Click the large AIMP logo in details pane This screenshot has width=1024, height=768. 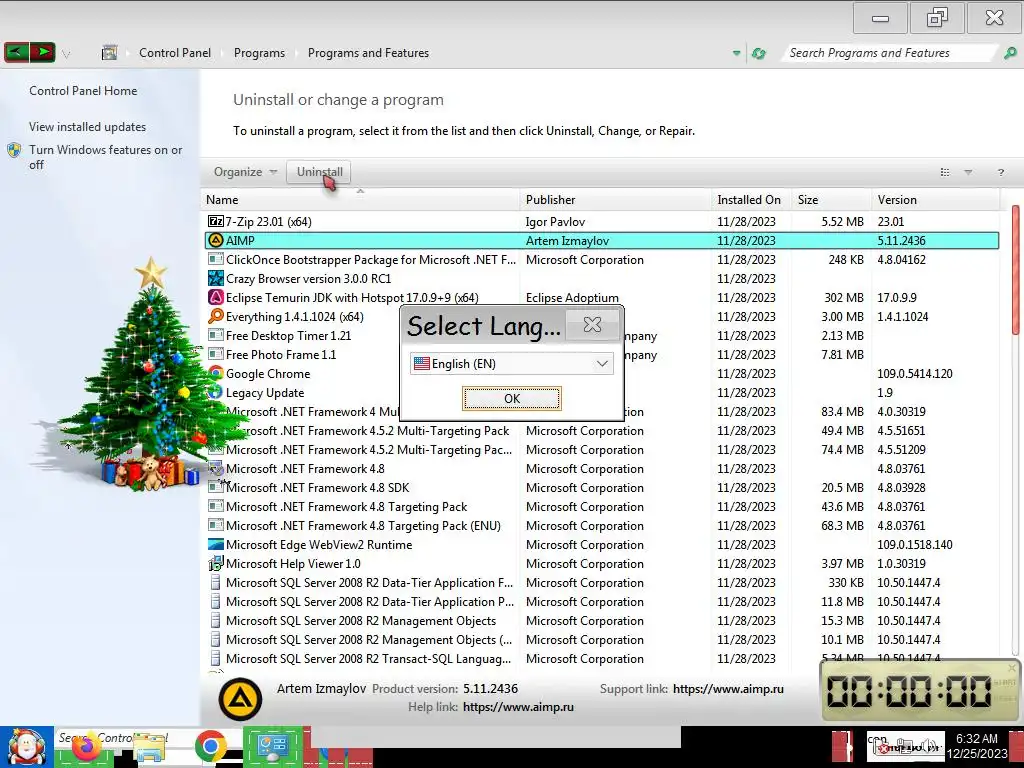click(240, 699)
